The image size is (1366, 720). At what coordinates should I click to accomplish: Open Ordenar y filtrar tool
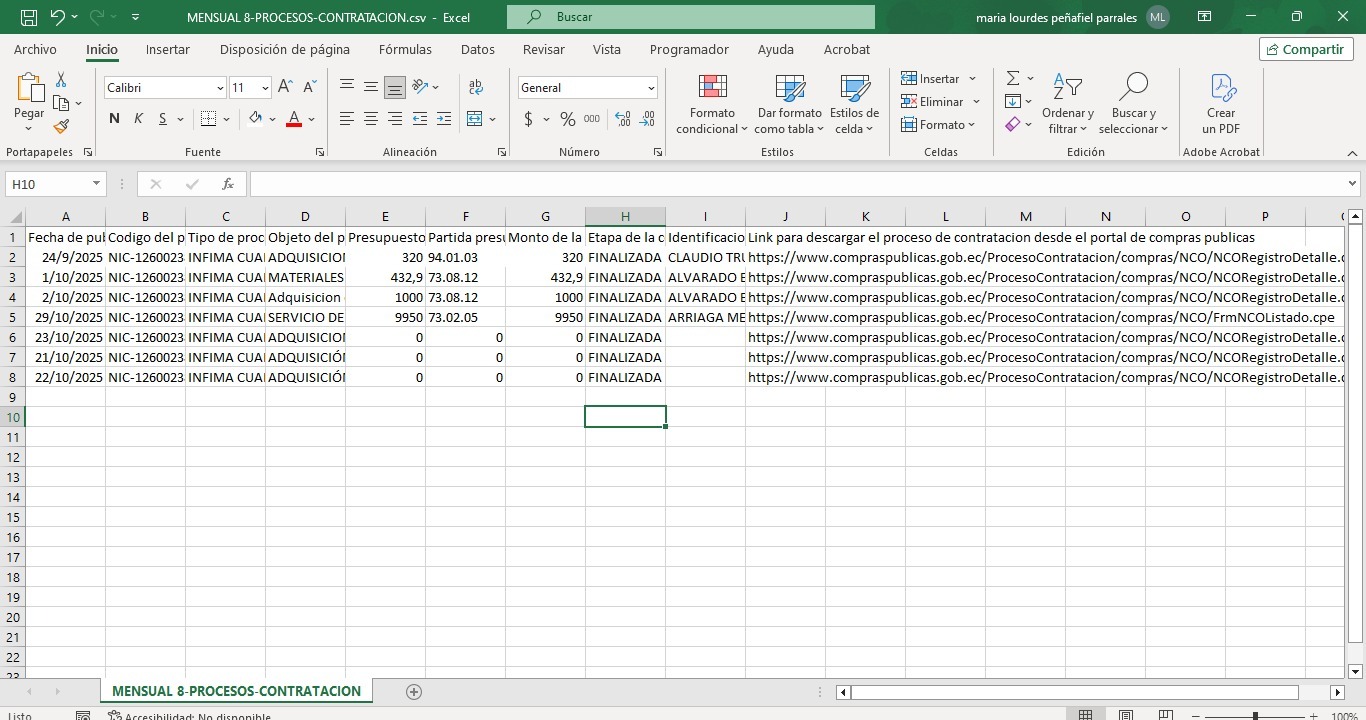click(1068, 105)
